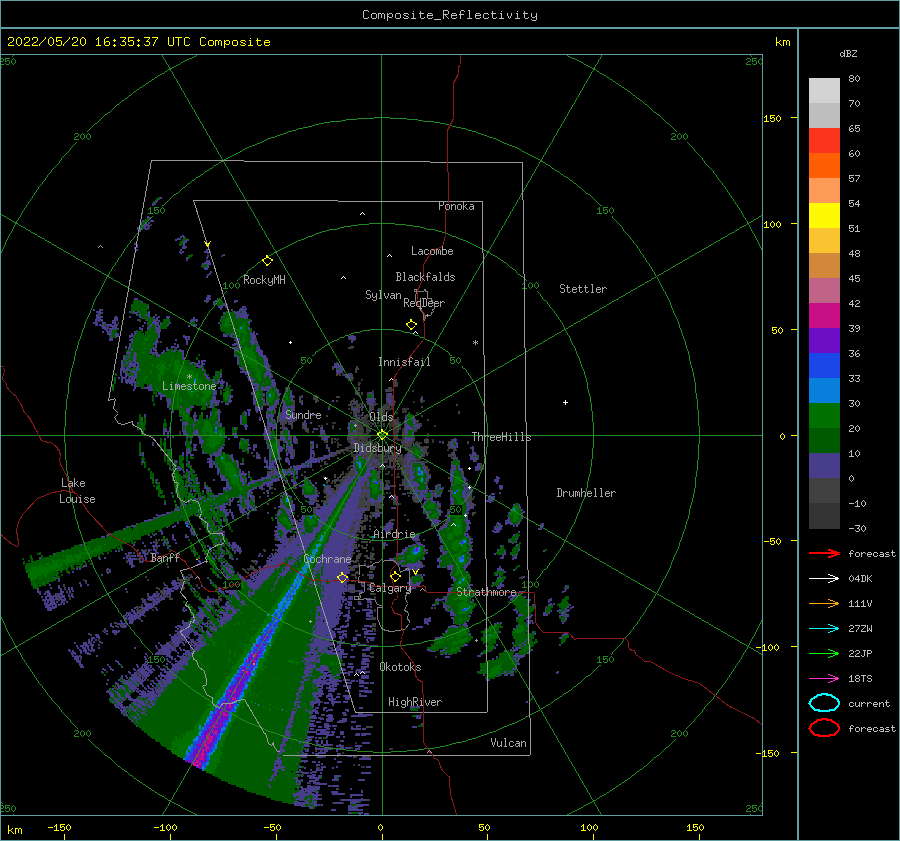900x841 pixels.
Task: Click the HighRiver label
Action: tap(415, 702)
